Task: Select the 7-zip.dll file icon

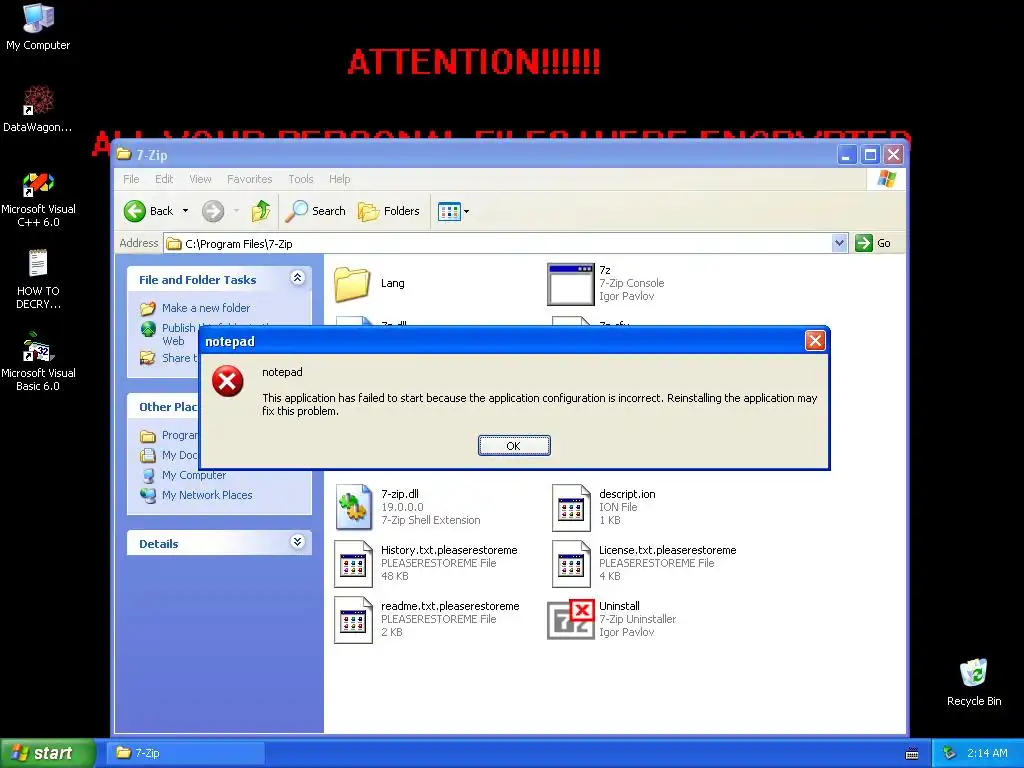Action: pos(353,507)
